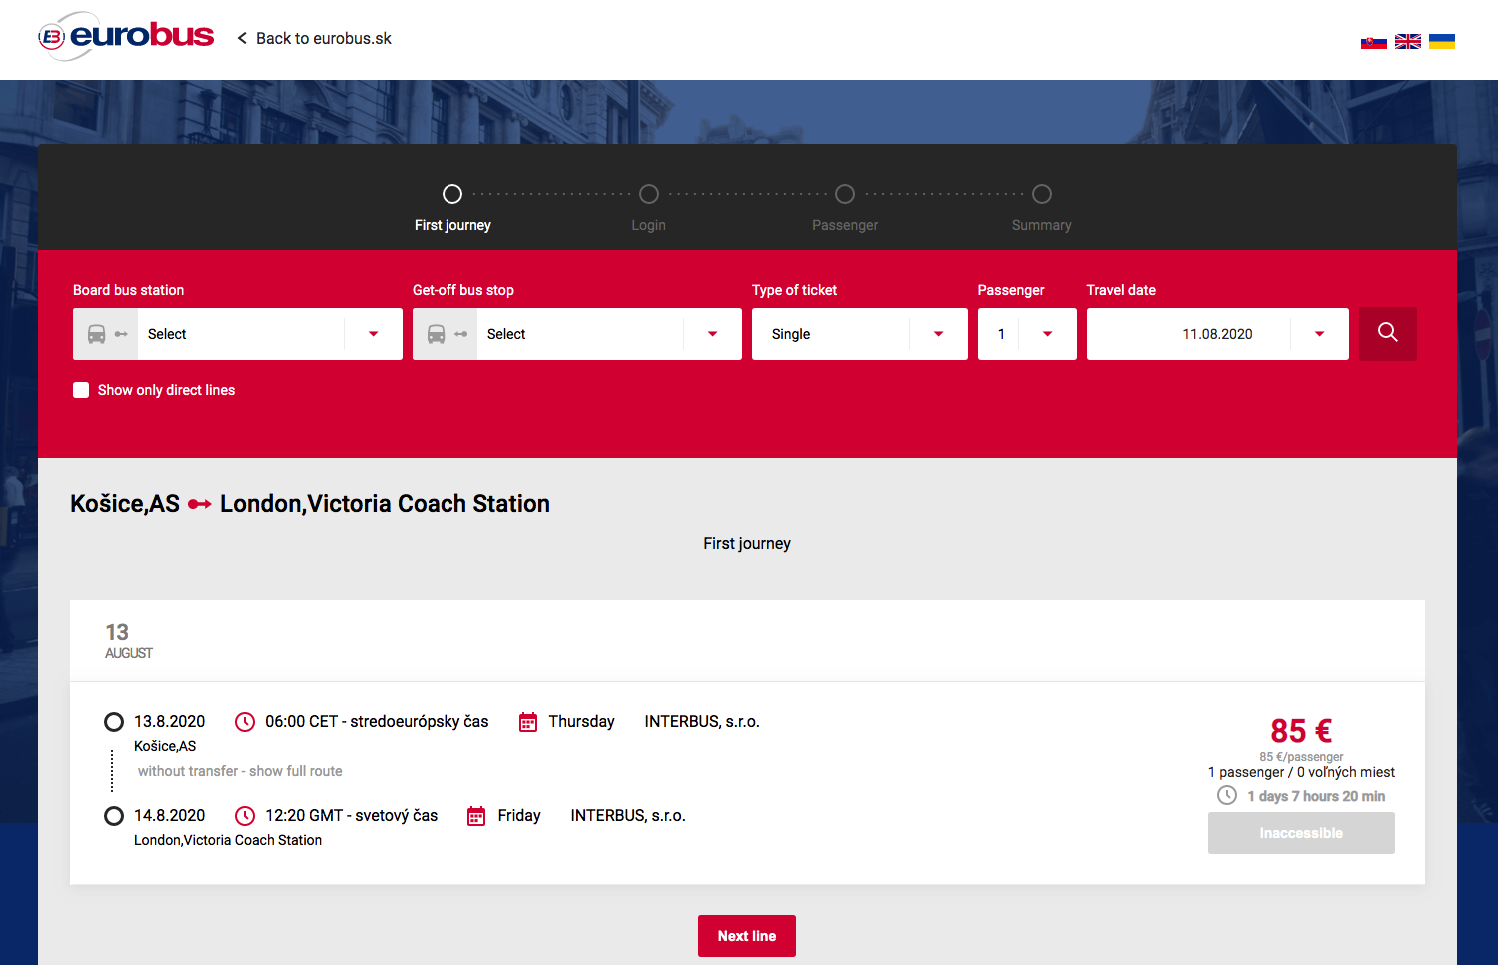Click the eurobus logo

coord(126,37)
